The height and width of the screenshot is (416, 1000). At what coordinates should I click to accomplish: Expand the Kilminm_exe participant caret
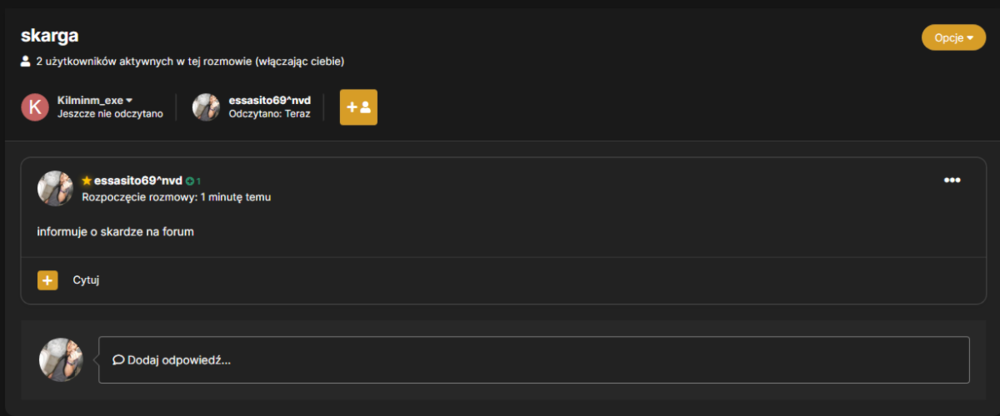pyautogui.click(x=129, y=101)
